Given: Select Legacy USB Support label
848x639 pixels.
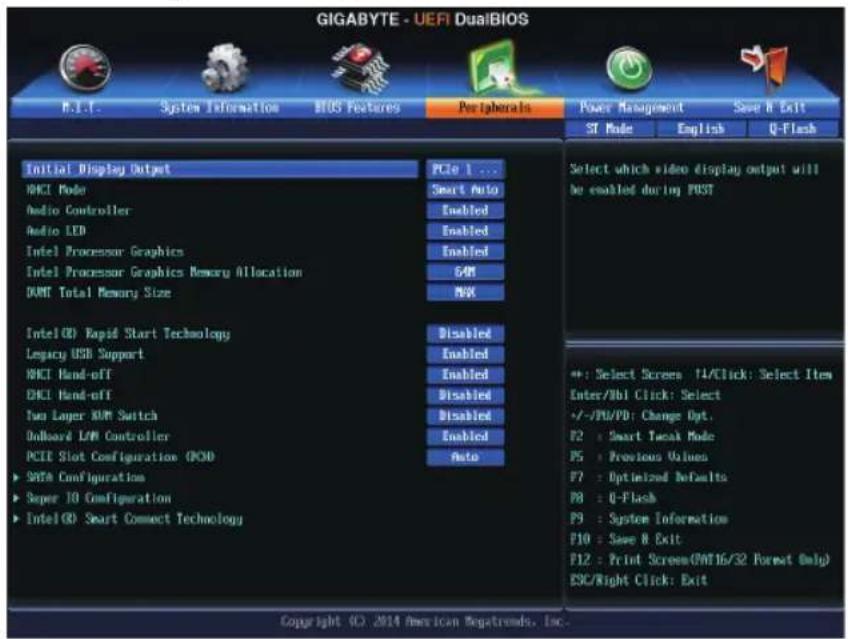Looking at the screenshot, I should (85, 354).
